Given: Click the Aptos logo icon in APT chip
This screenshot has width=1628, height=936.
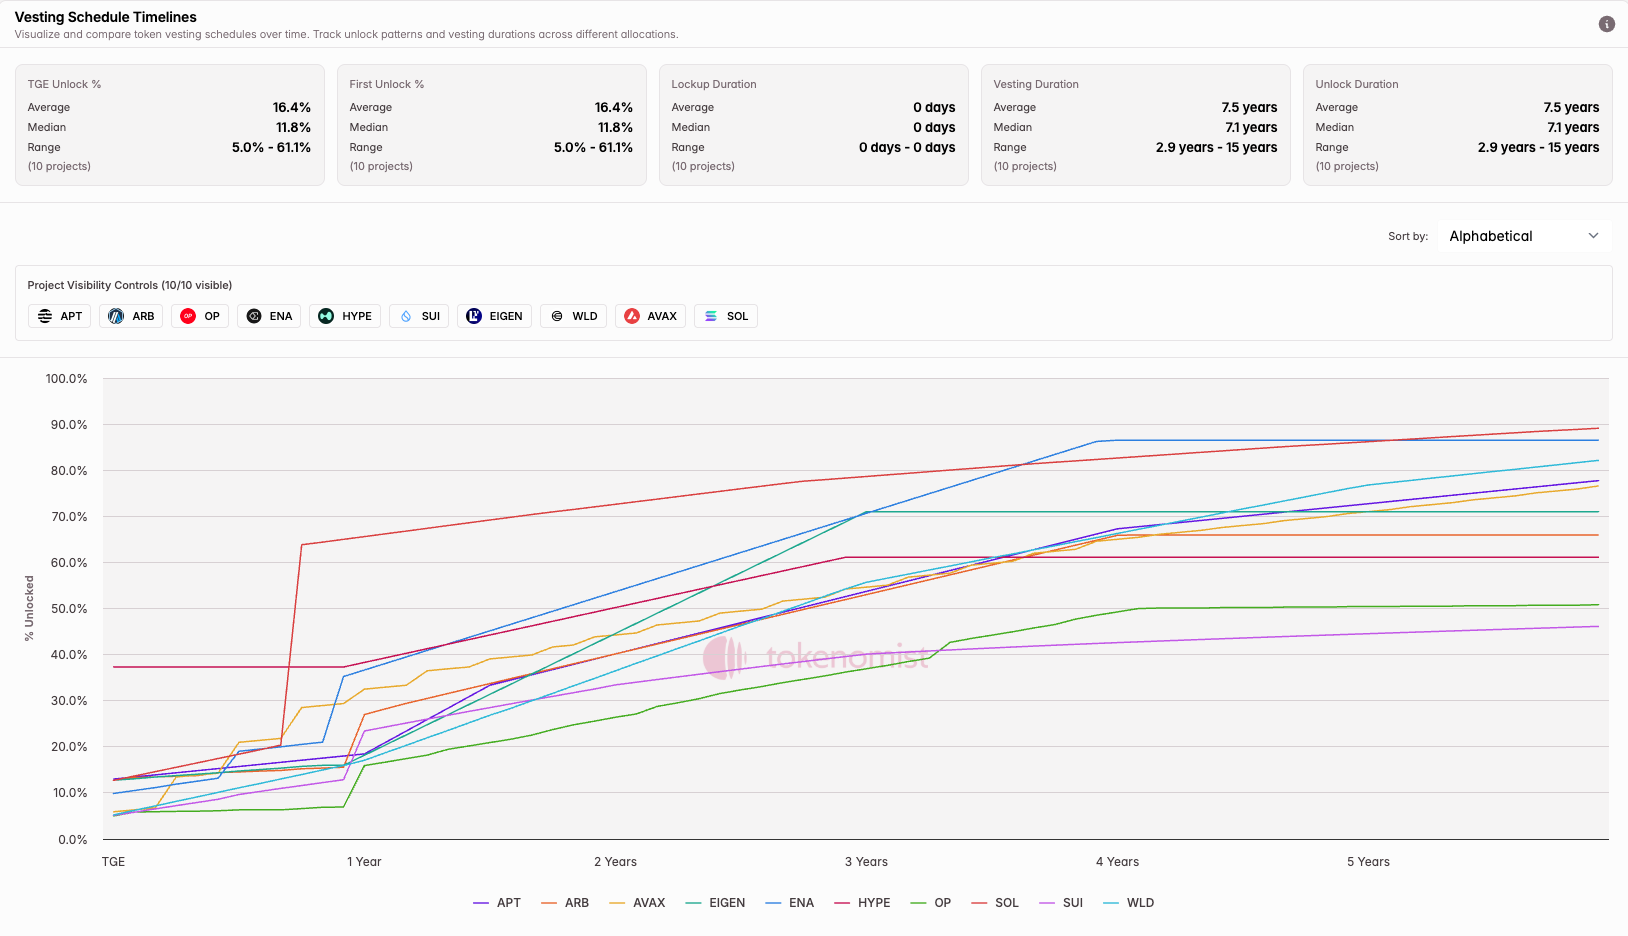Looking at the screenshot, I should coord(45,316).
